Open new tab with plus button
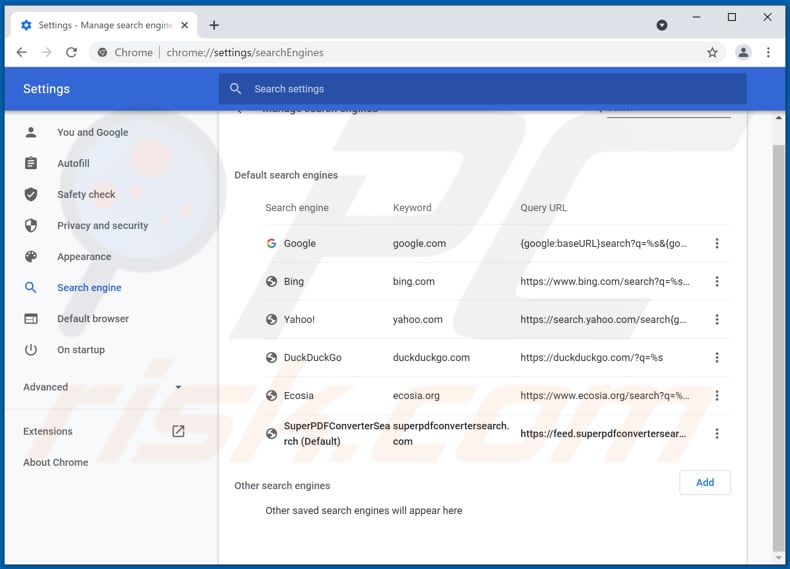The width and height of the screenshot is (790, 569). [214, 25]
